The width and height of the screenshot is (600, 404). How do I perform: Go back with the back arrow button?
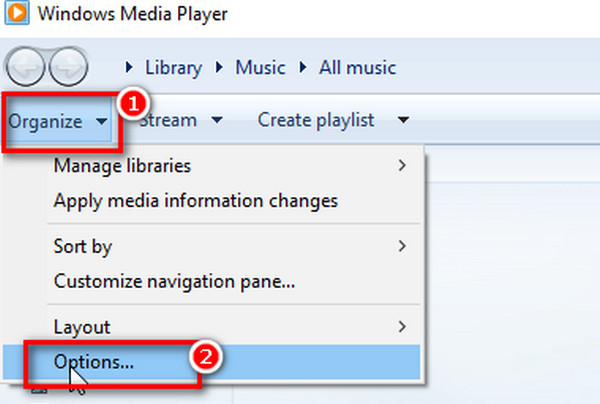25,67
